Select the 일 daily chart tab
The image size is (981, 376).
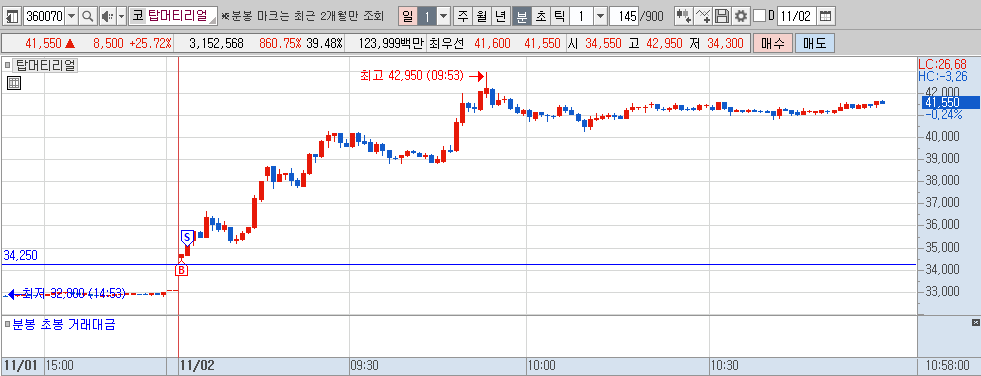click(x=407, y=16)
